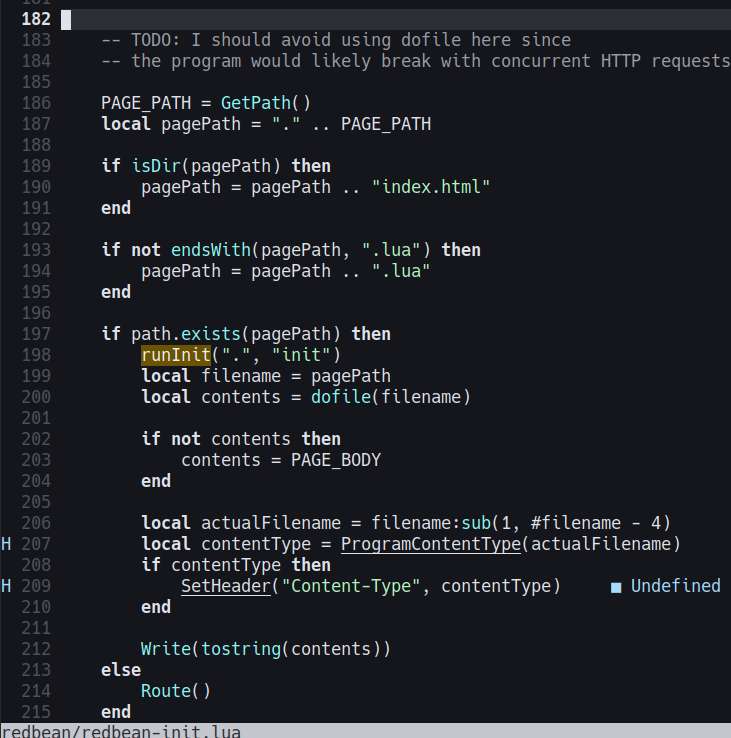Click the end keyword on line 191

coord(116,208)
